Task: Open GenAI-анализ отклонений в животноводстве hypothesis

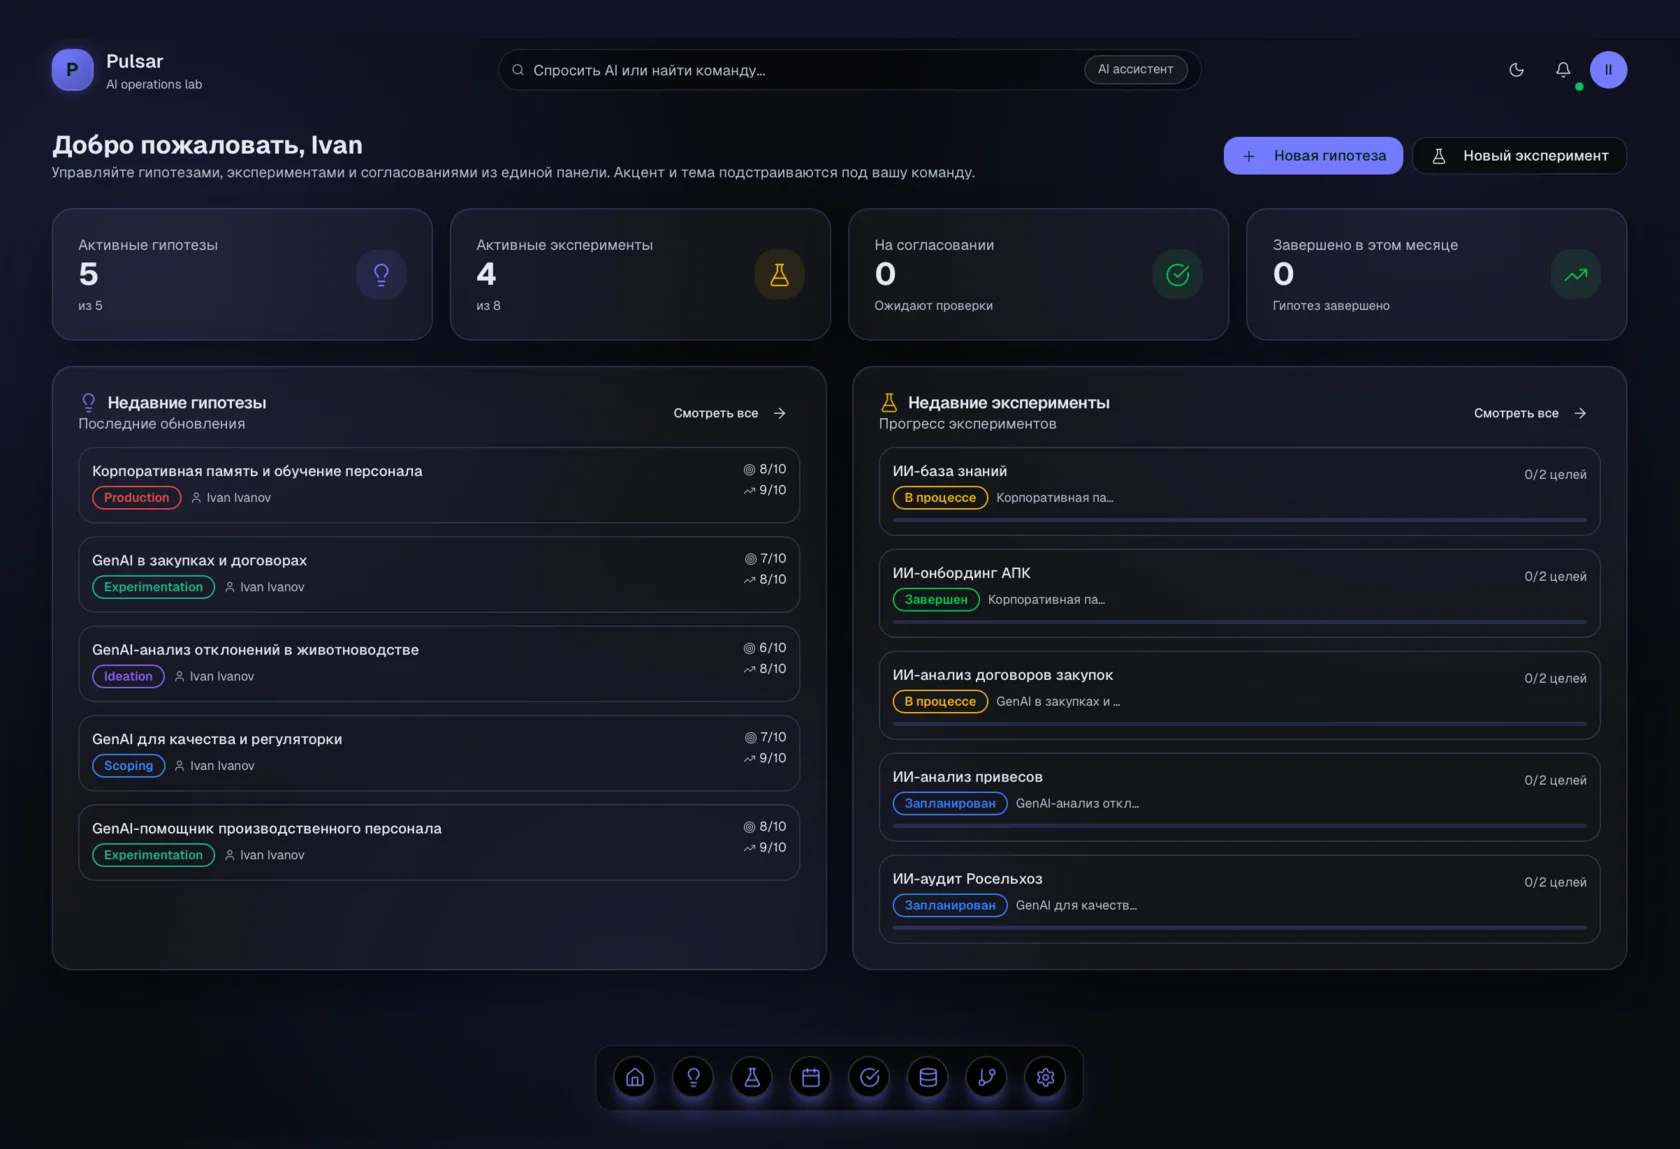Action: coord(439,663)
